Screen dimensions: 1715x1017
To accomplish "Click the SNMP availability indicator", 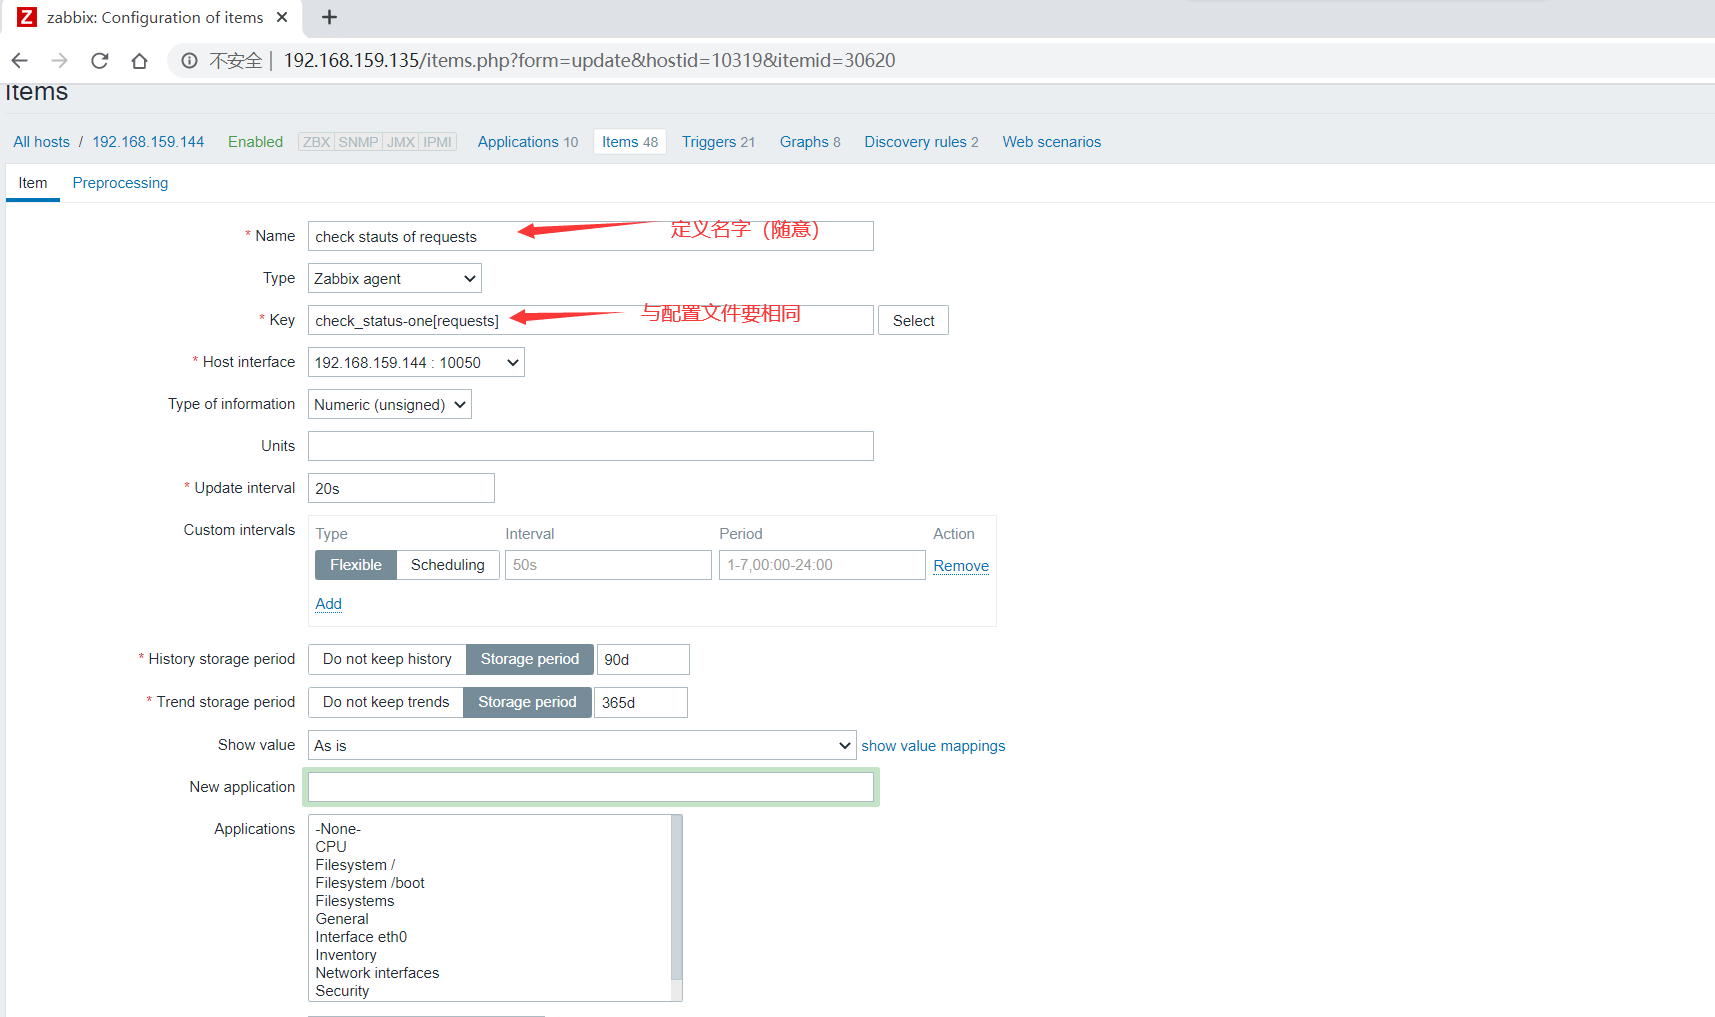I will (358, 142).
